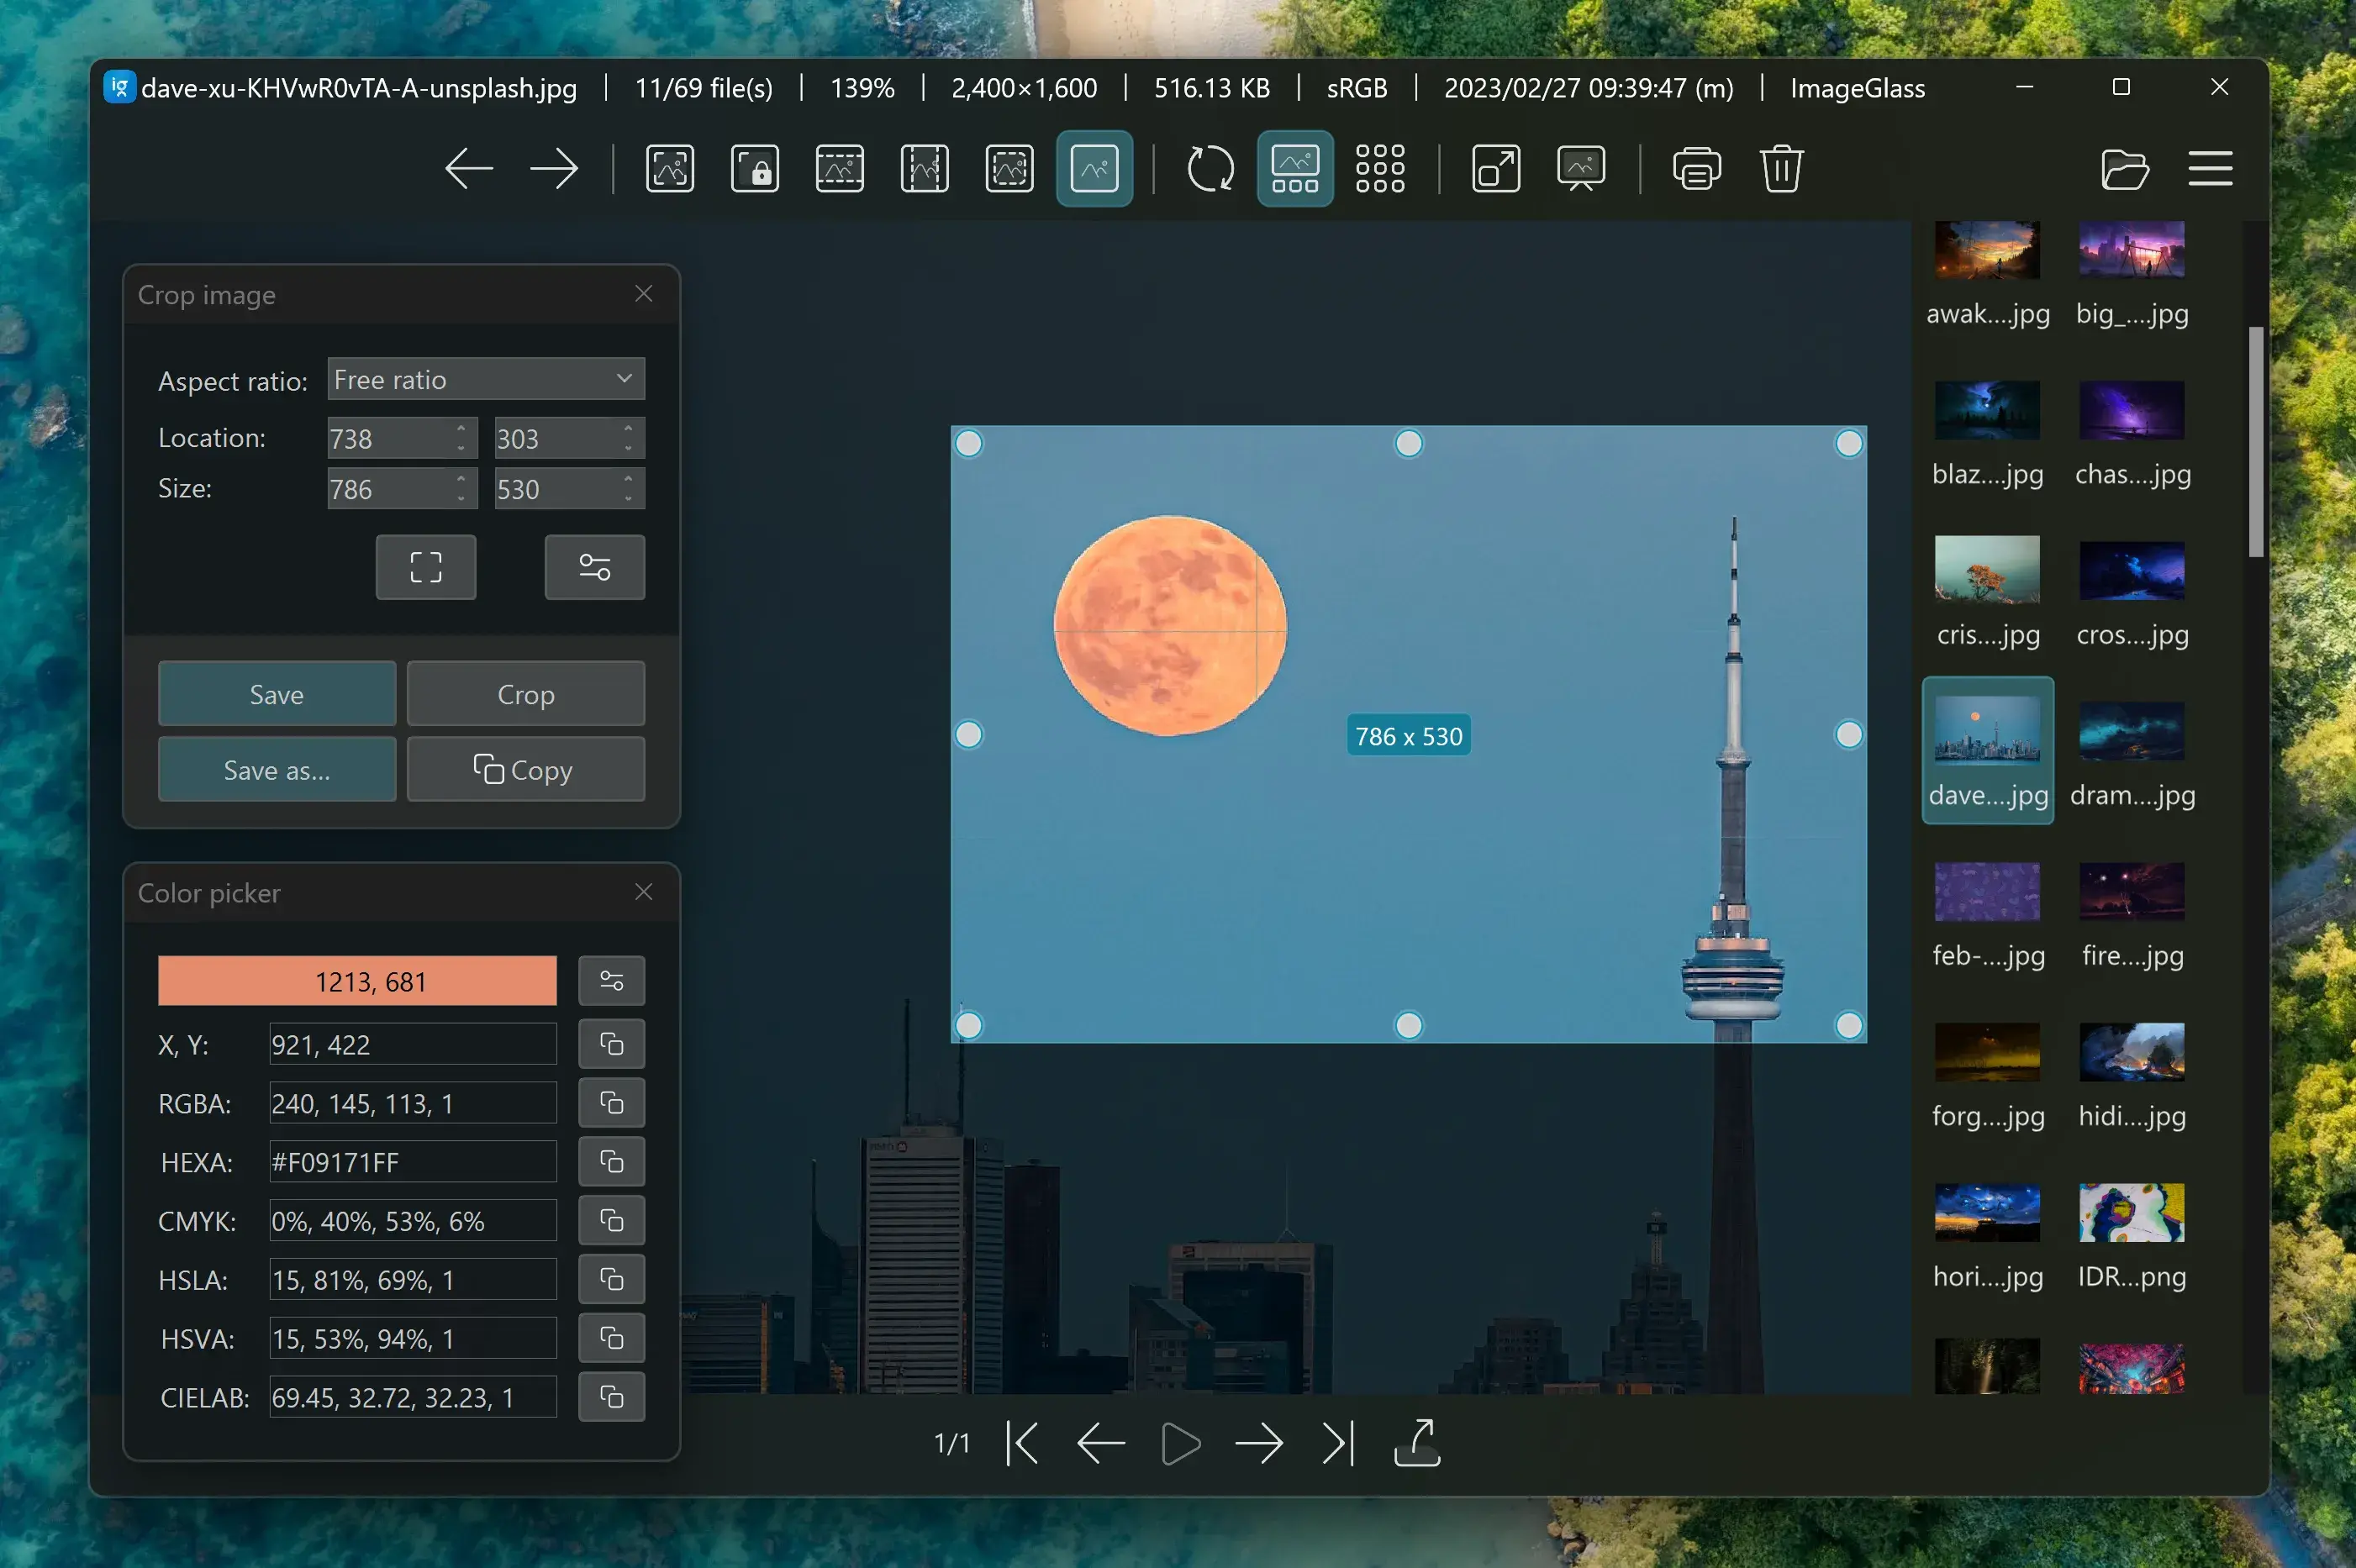The image size is (2356, 1568).
Task: Toggle the selection resize handles tool
Action: (x=427, y=567)
